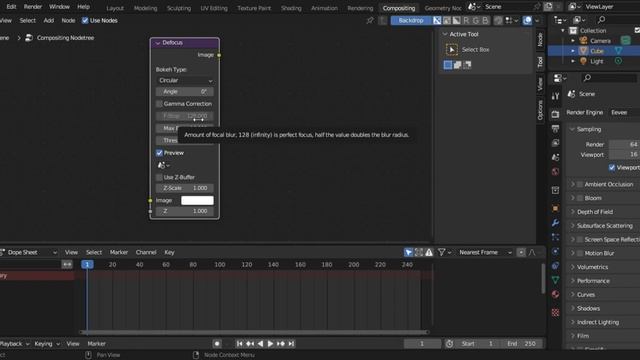This screenshot has width=640, height=360.
Task: Open the Bokeh Type Circular dropdown
Action: pos(185,80)
